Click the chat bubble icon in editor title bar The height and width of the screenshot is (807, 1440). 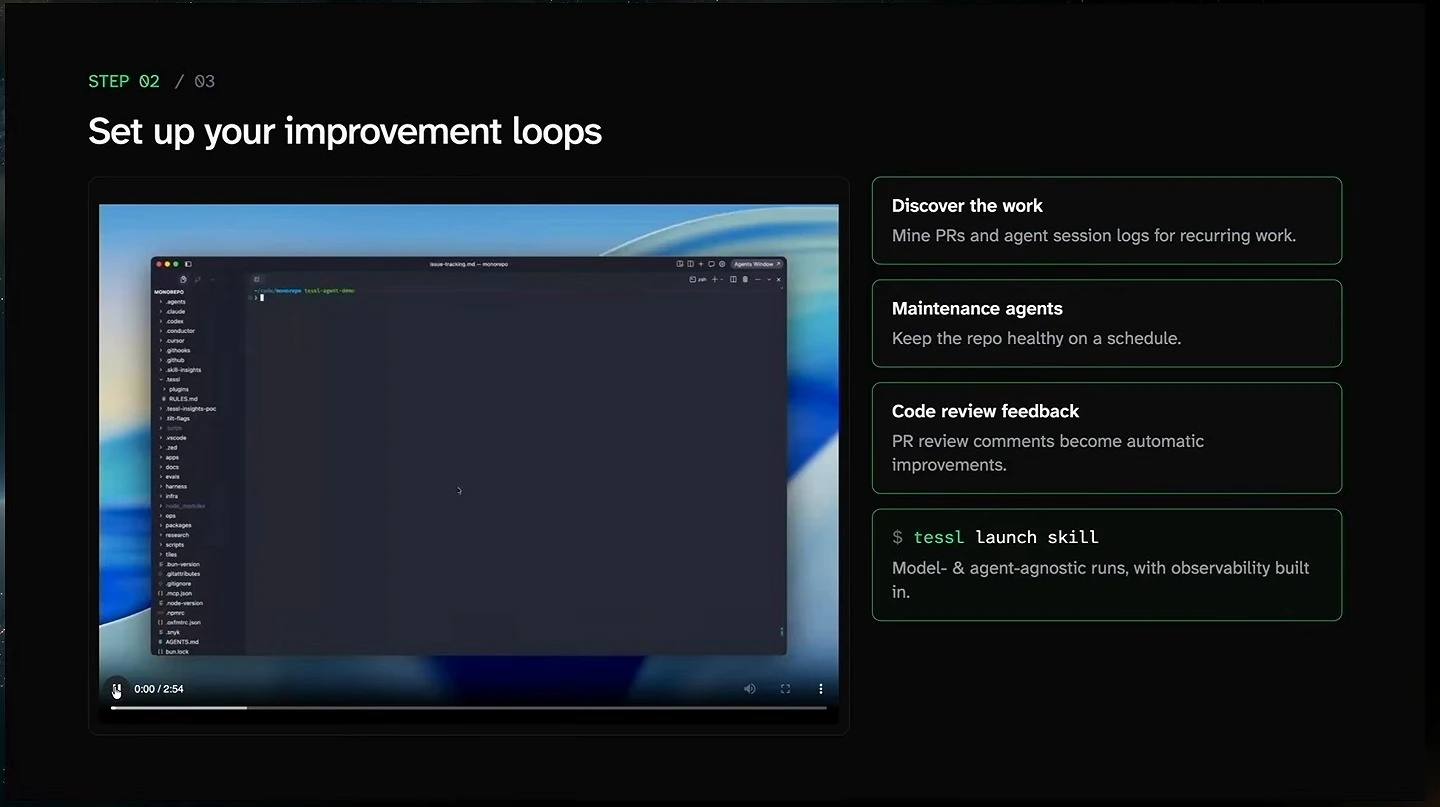pyautogui.click(x=711, y=264)
